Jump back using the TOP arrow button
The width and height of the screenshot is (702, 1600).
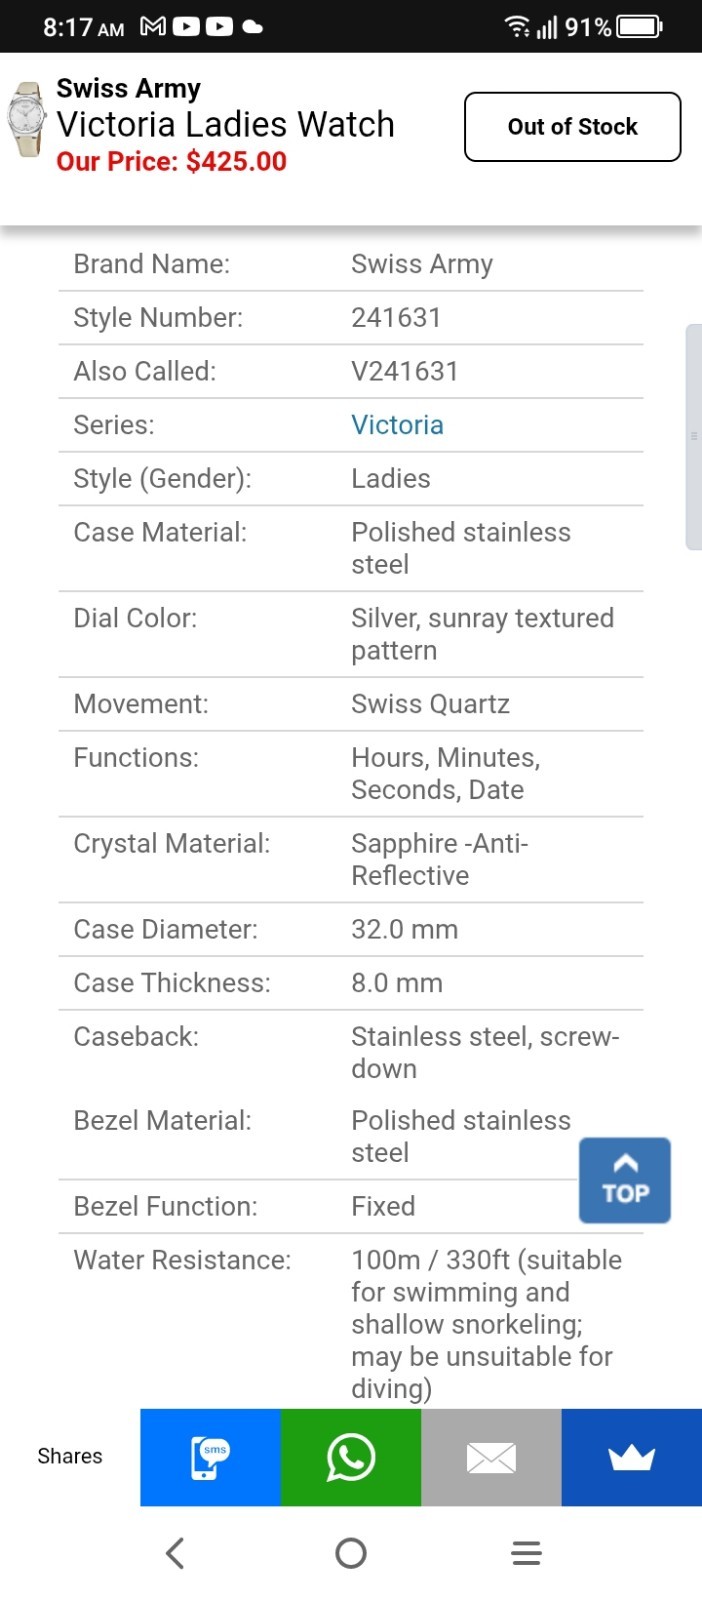tap(625, 1180)
